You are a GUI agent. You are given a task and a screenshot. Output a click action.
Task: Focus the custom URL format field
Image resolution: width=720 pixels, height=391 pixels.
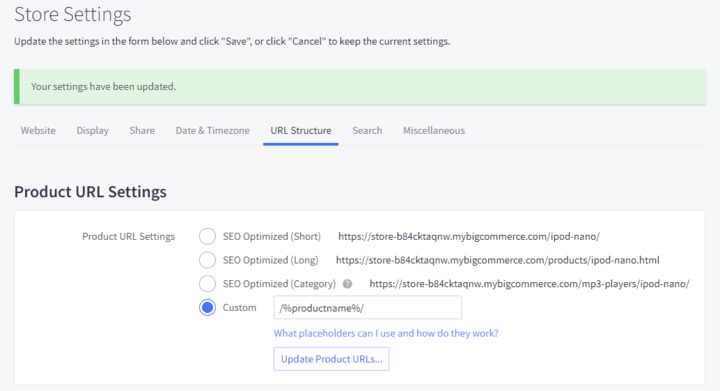point(367,307)
